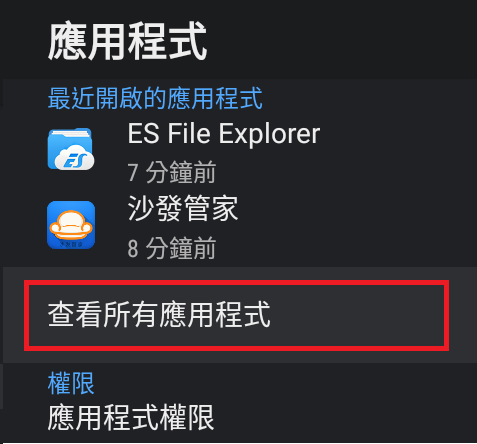Click the 應用程式 page title
The height and width of the screenshot is (444, 477).
click(128, 41)
